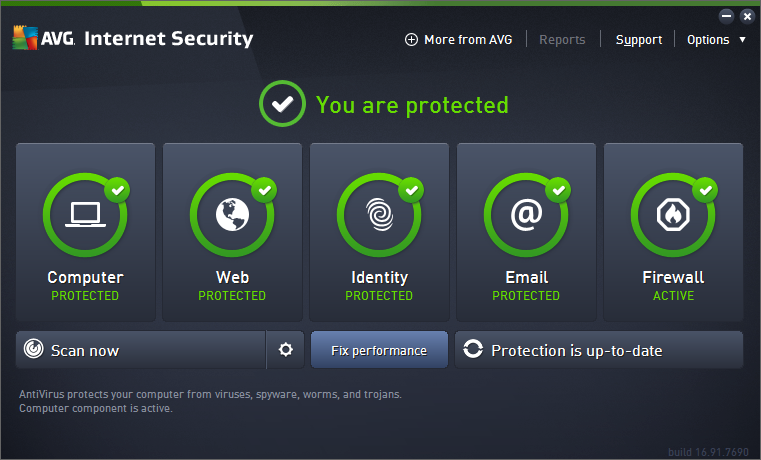Expand the Options dropdown arrow
Viewport: 761px width, 460px height.
pyautogui.click(x=743, y=40)
